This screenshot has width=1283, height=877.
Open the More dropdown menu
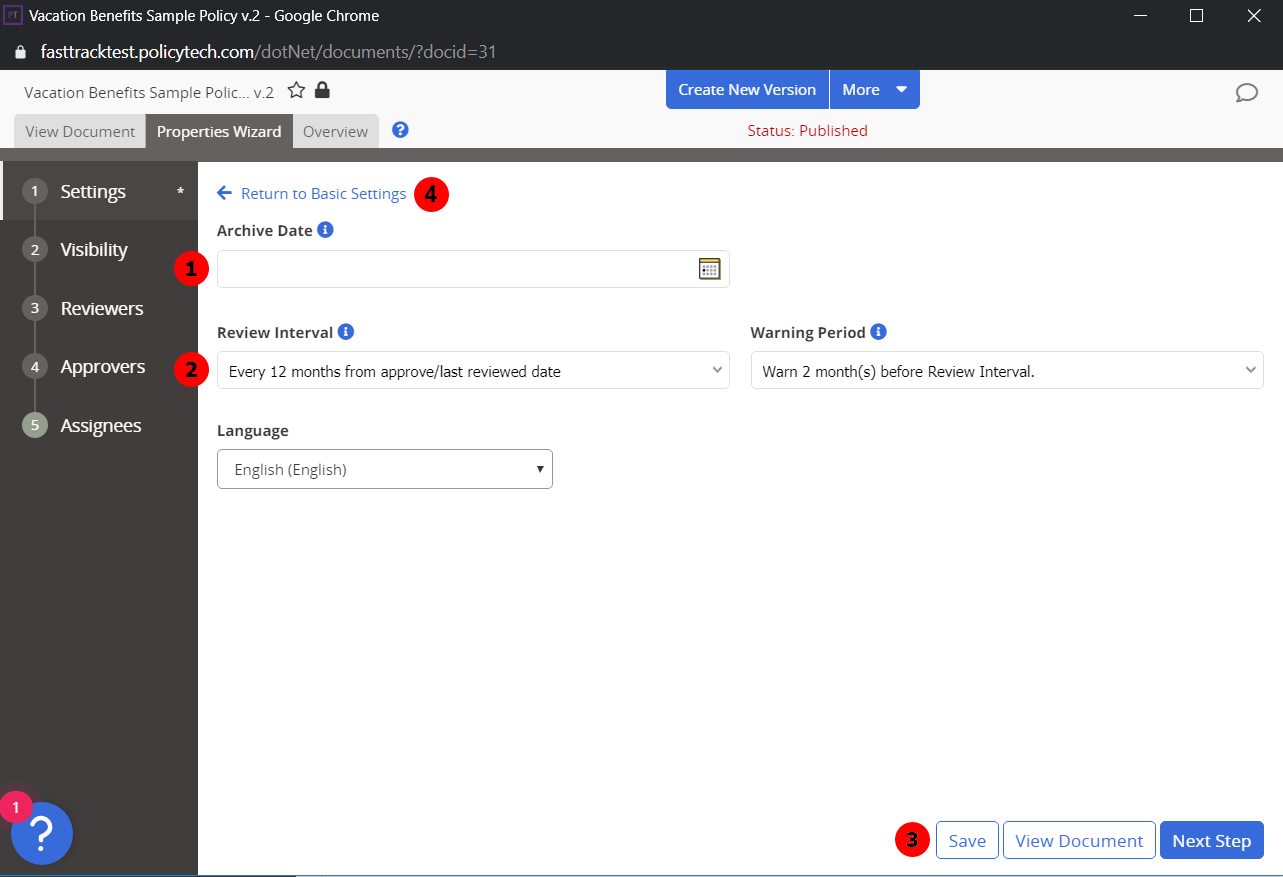[874, 89]
